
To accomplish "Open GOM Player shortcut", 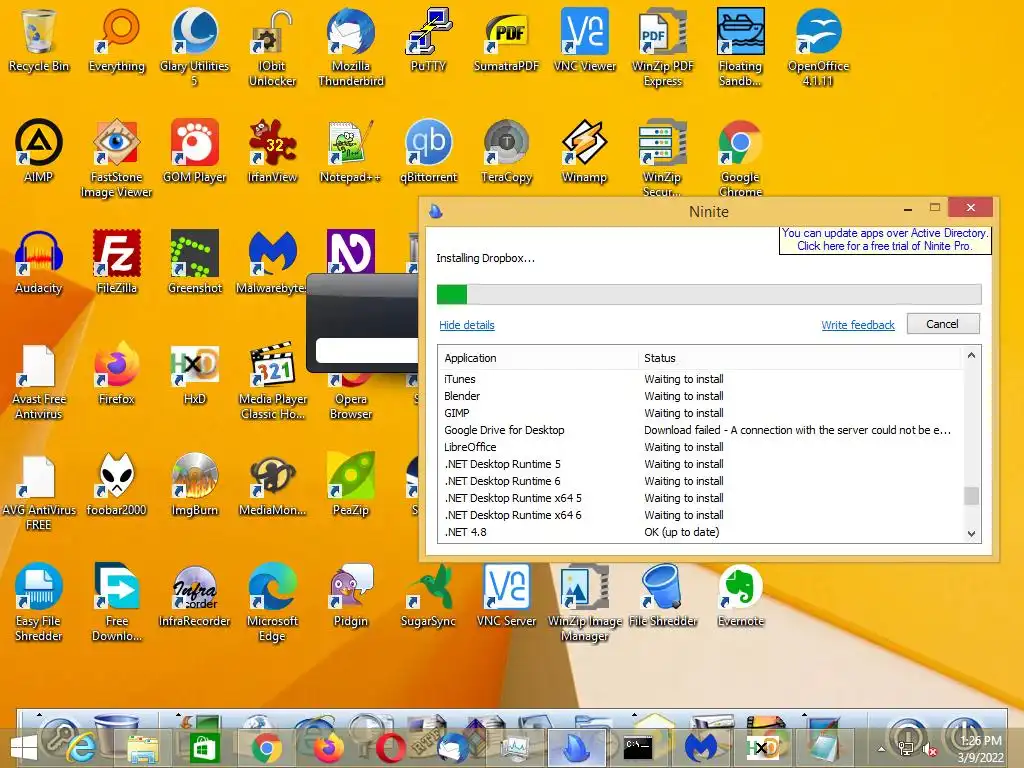I will point(194,150).
